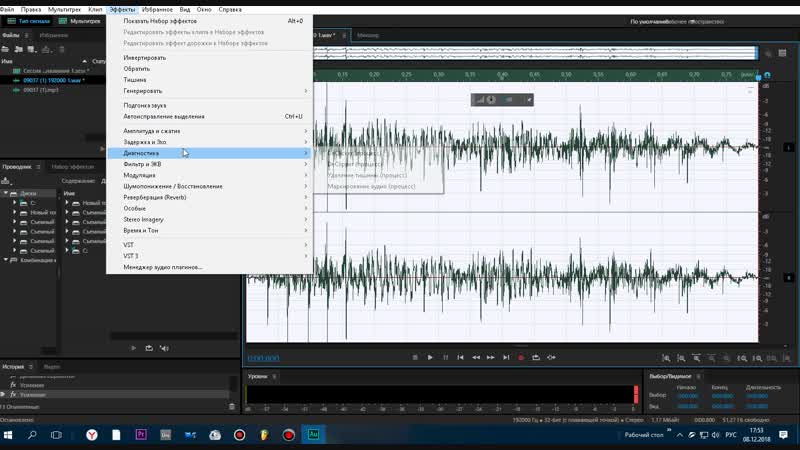The width and height of the screenshot is (800, 450).
Task: Click the last zoom icon in zoom toolbar
Action: [x=787, y=358]
